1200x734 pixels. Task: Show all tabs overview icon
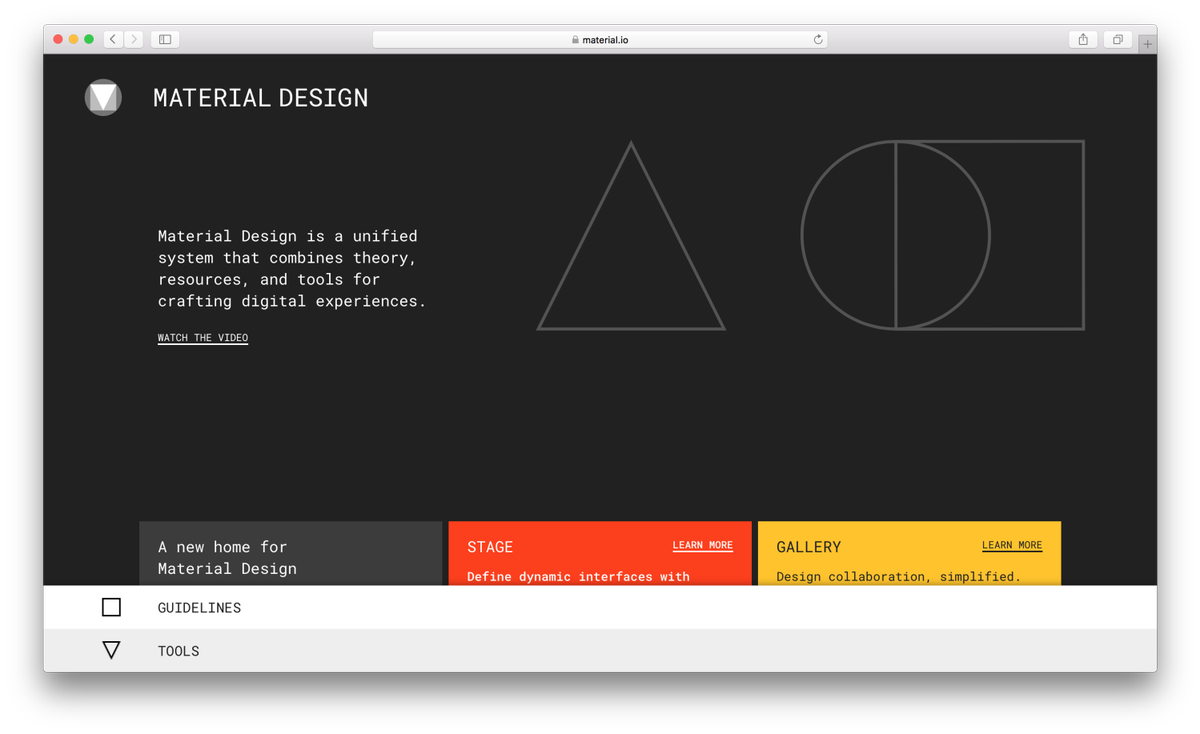[x=1118, y=39]
